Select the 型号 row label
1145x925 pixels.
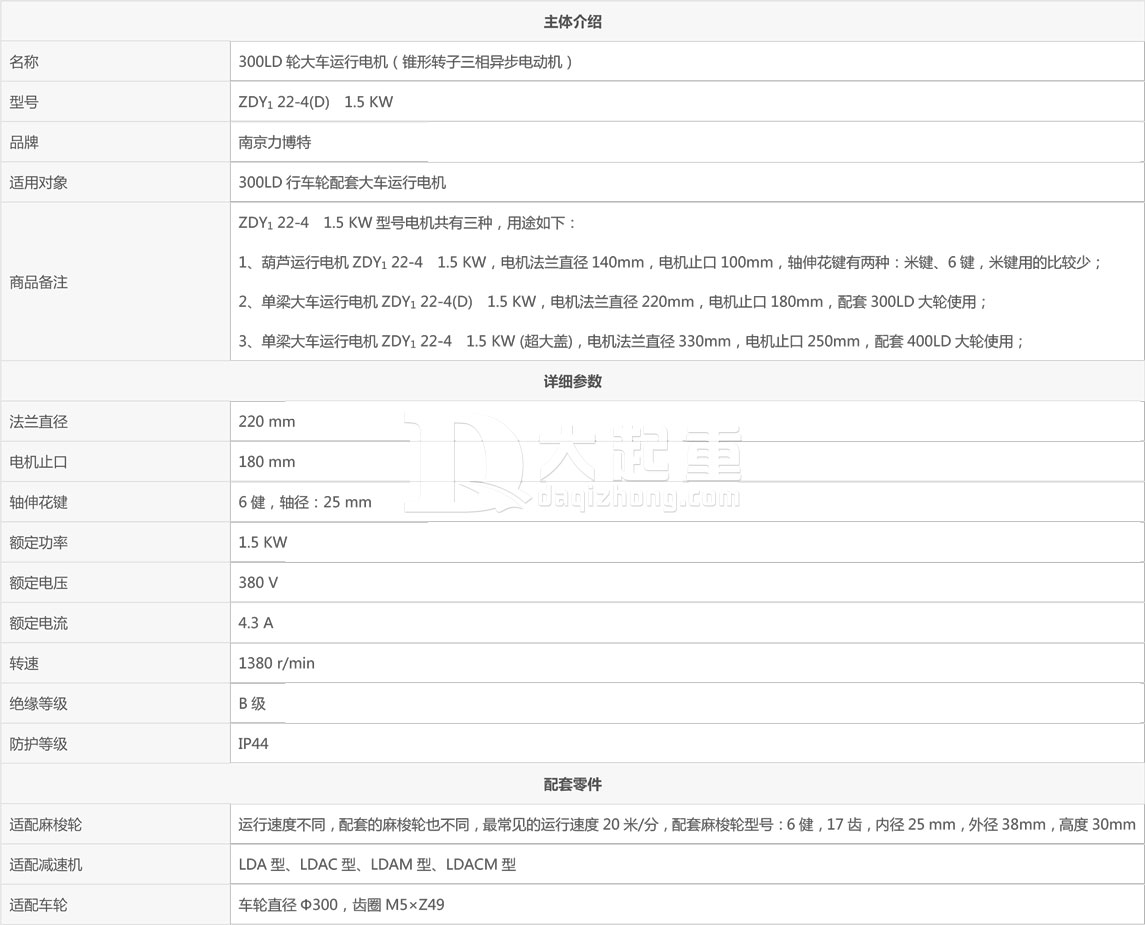tap(24, 102)
